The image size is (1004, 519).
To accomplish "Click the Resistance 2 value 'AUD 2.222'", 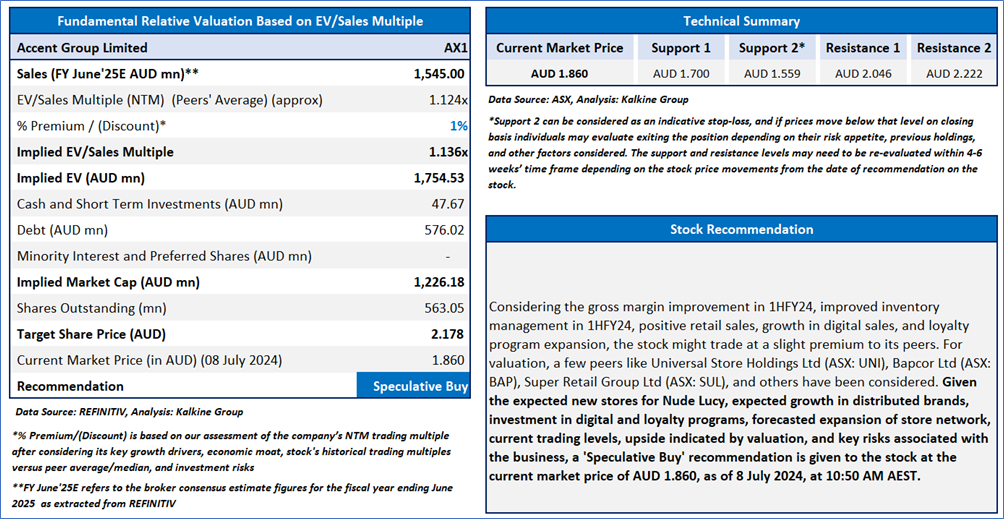I will point(953,74).
